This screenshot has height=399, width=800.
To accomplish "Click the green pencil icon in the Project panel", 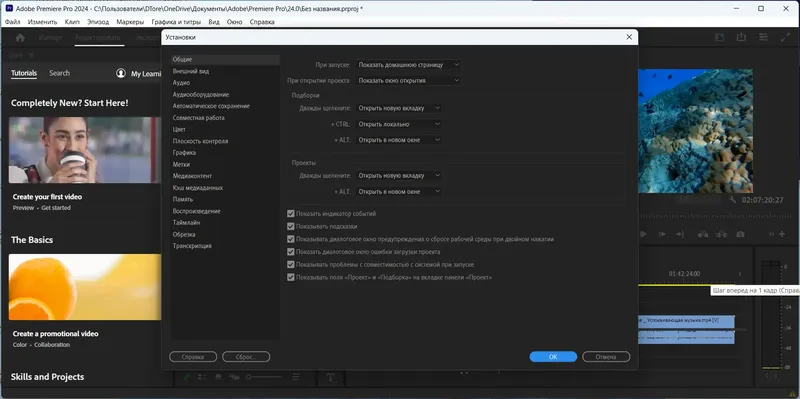I will (187, 377).
